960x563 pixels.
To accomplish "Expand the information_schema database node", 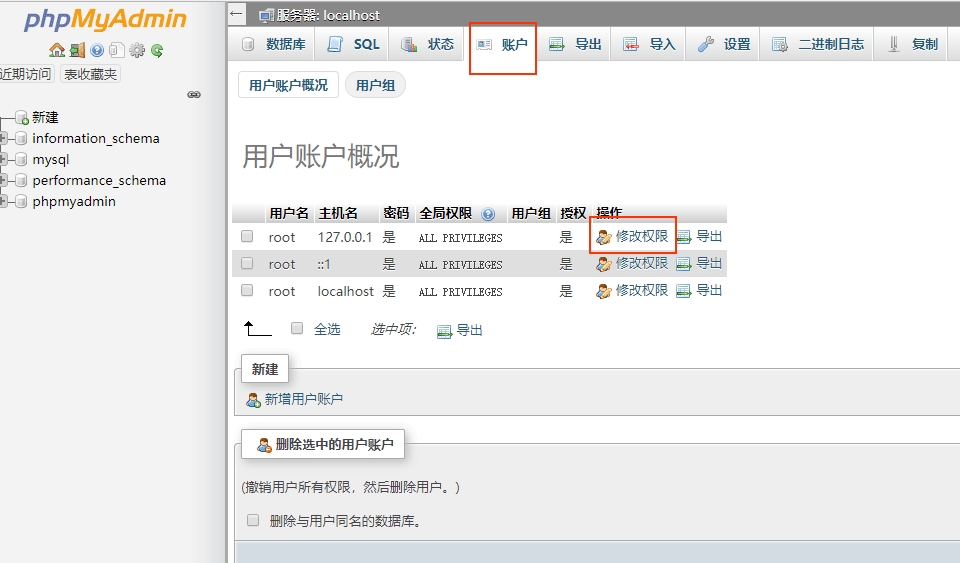I will coord(5,138).
